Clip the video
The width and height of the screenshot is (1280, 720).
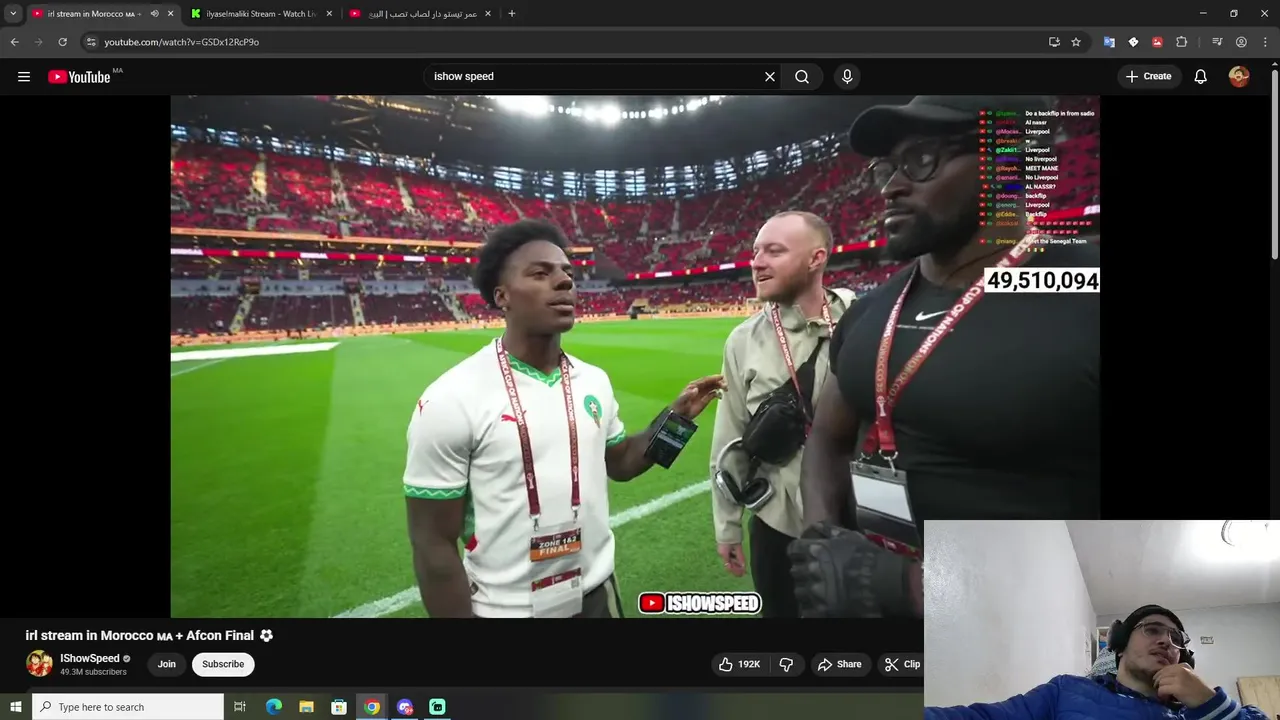[x=903, y=664]
